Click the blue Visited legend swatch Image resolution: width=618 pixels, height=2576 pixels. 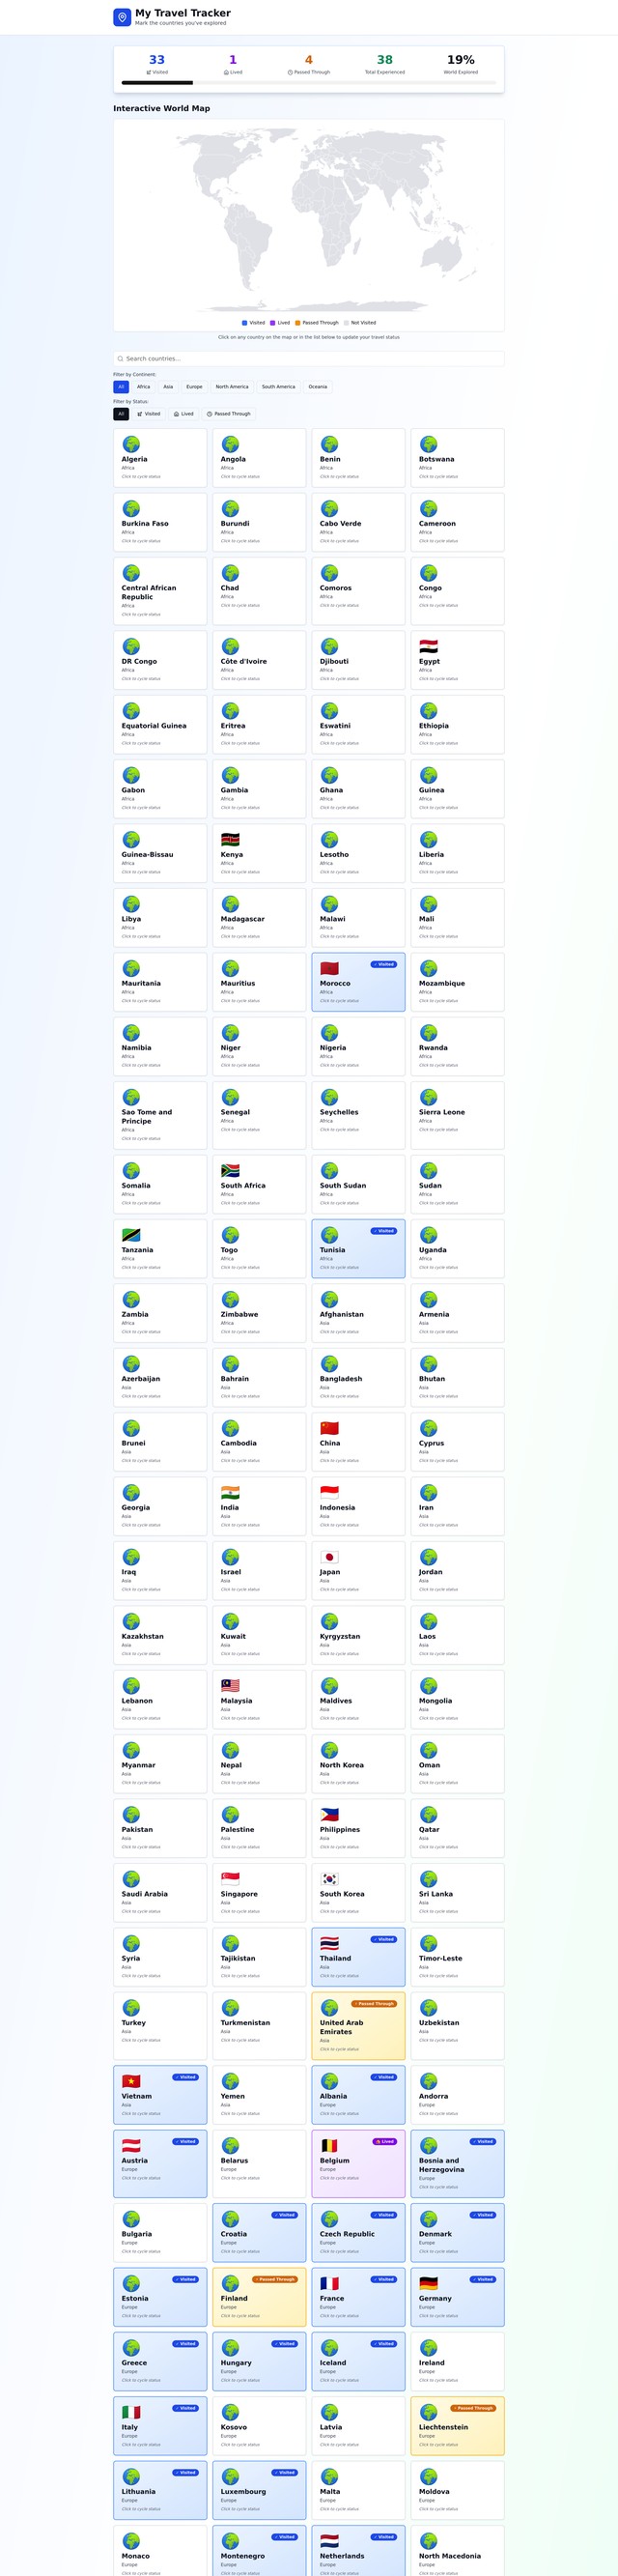pos(245,323)
